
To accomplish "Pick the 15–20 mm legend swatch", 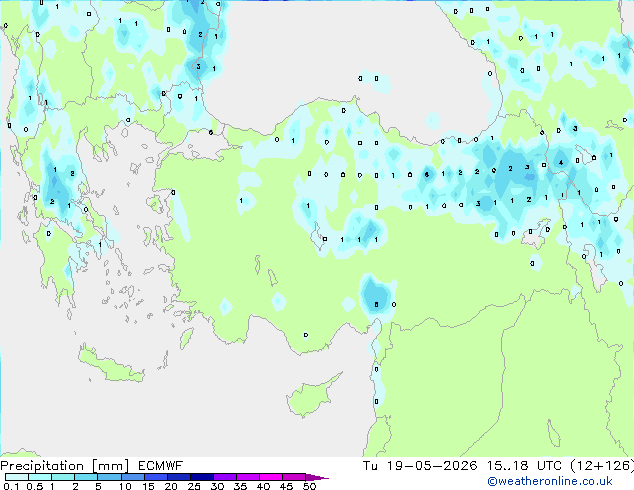I will point(155,477).
